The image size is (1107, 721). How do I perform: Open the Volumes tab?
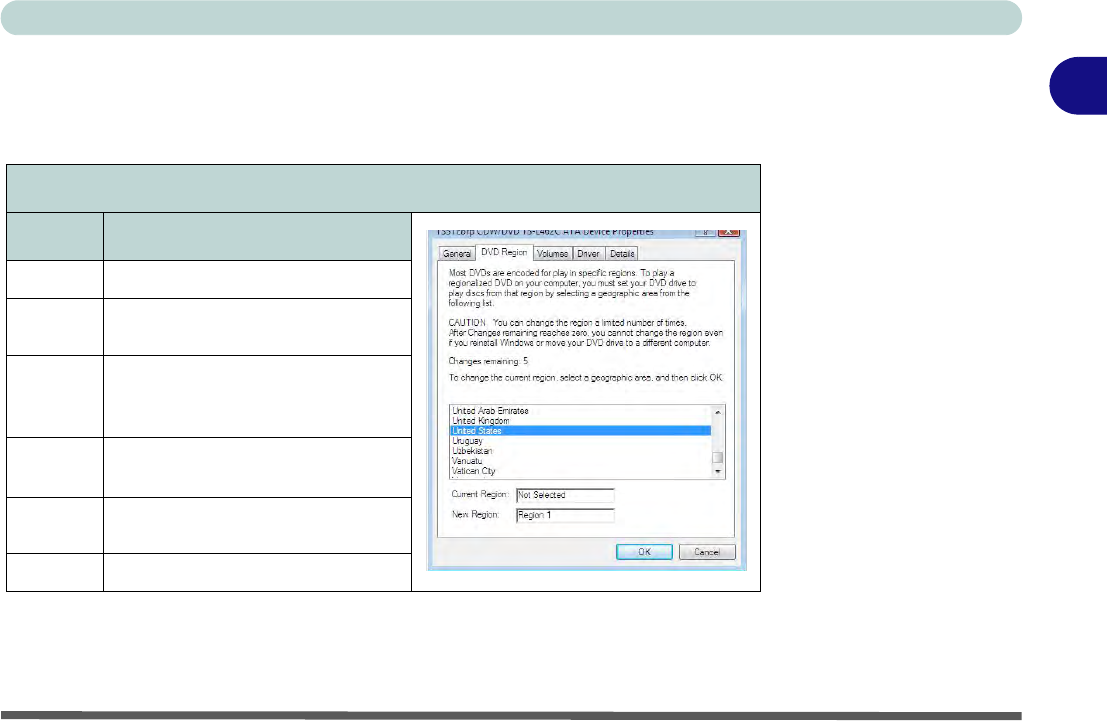coord(551,253)
